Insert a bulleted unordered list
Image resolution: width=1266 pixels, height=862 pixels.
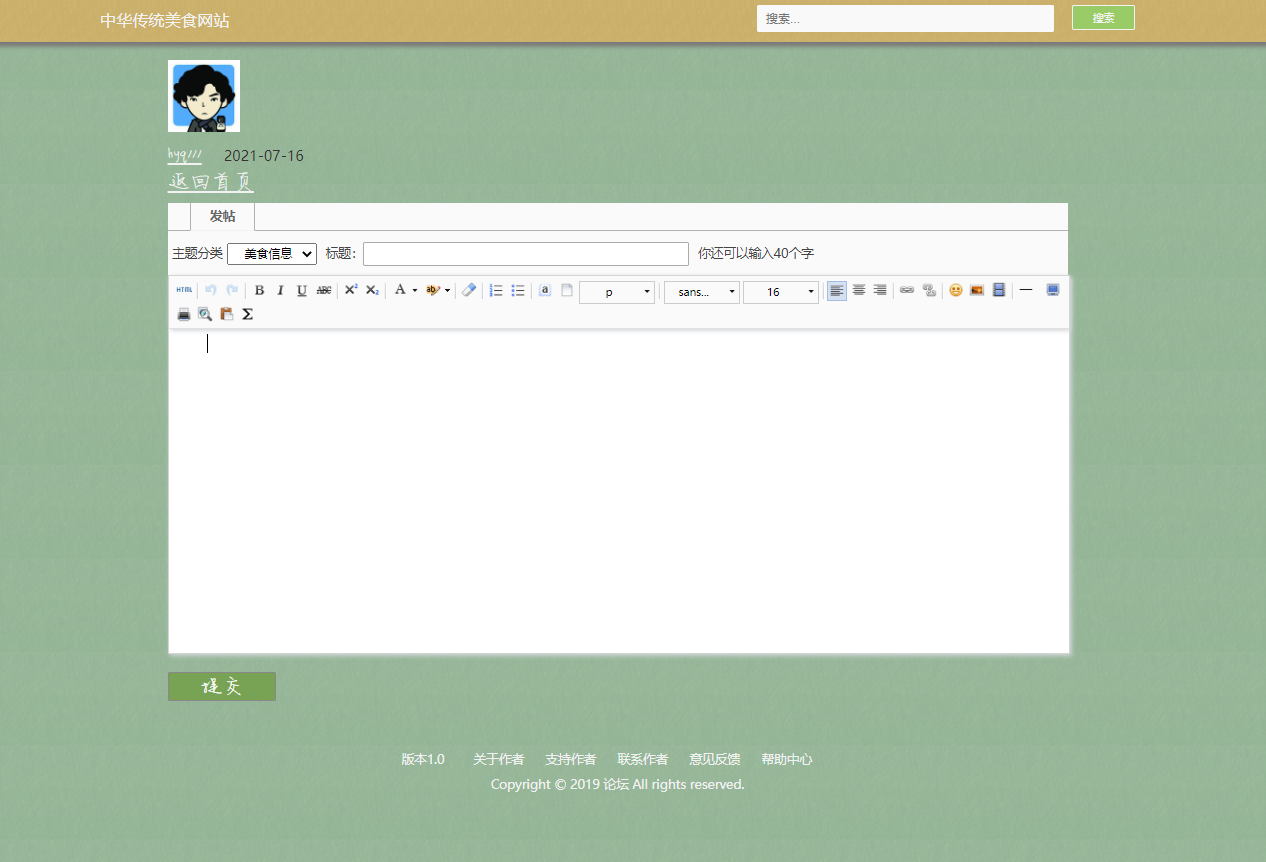pyautogui.click(x=518, y=290)
